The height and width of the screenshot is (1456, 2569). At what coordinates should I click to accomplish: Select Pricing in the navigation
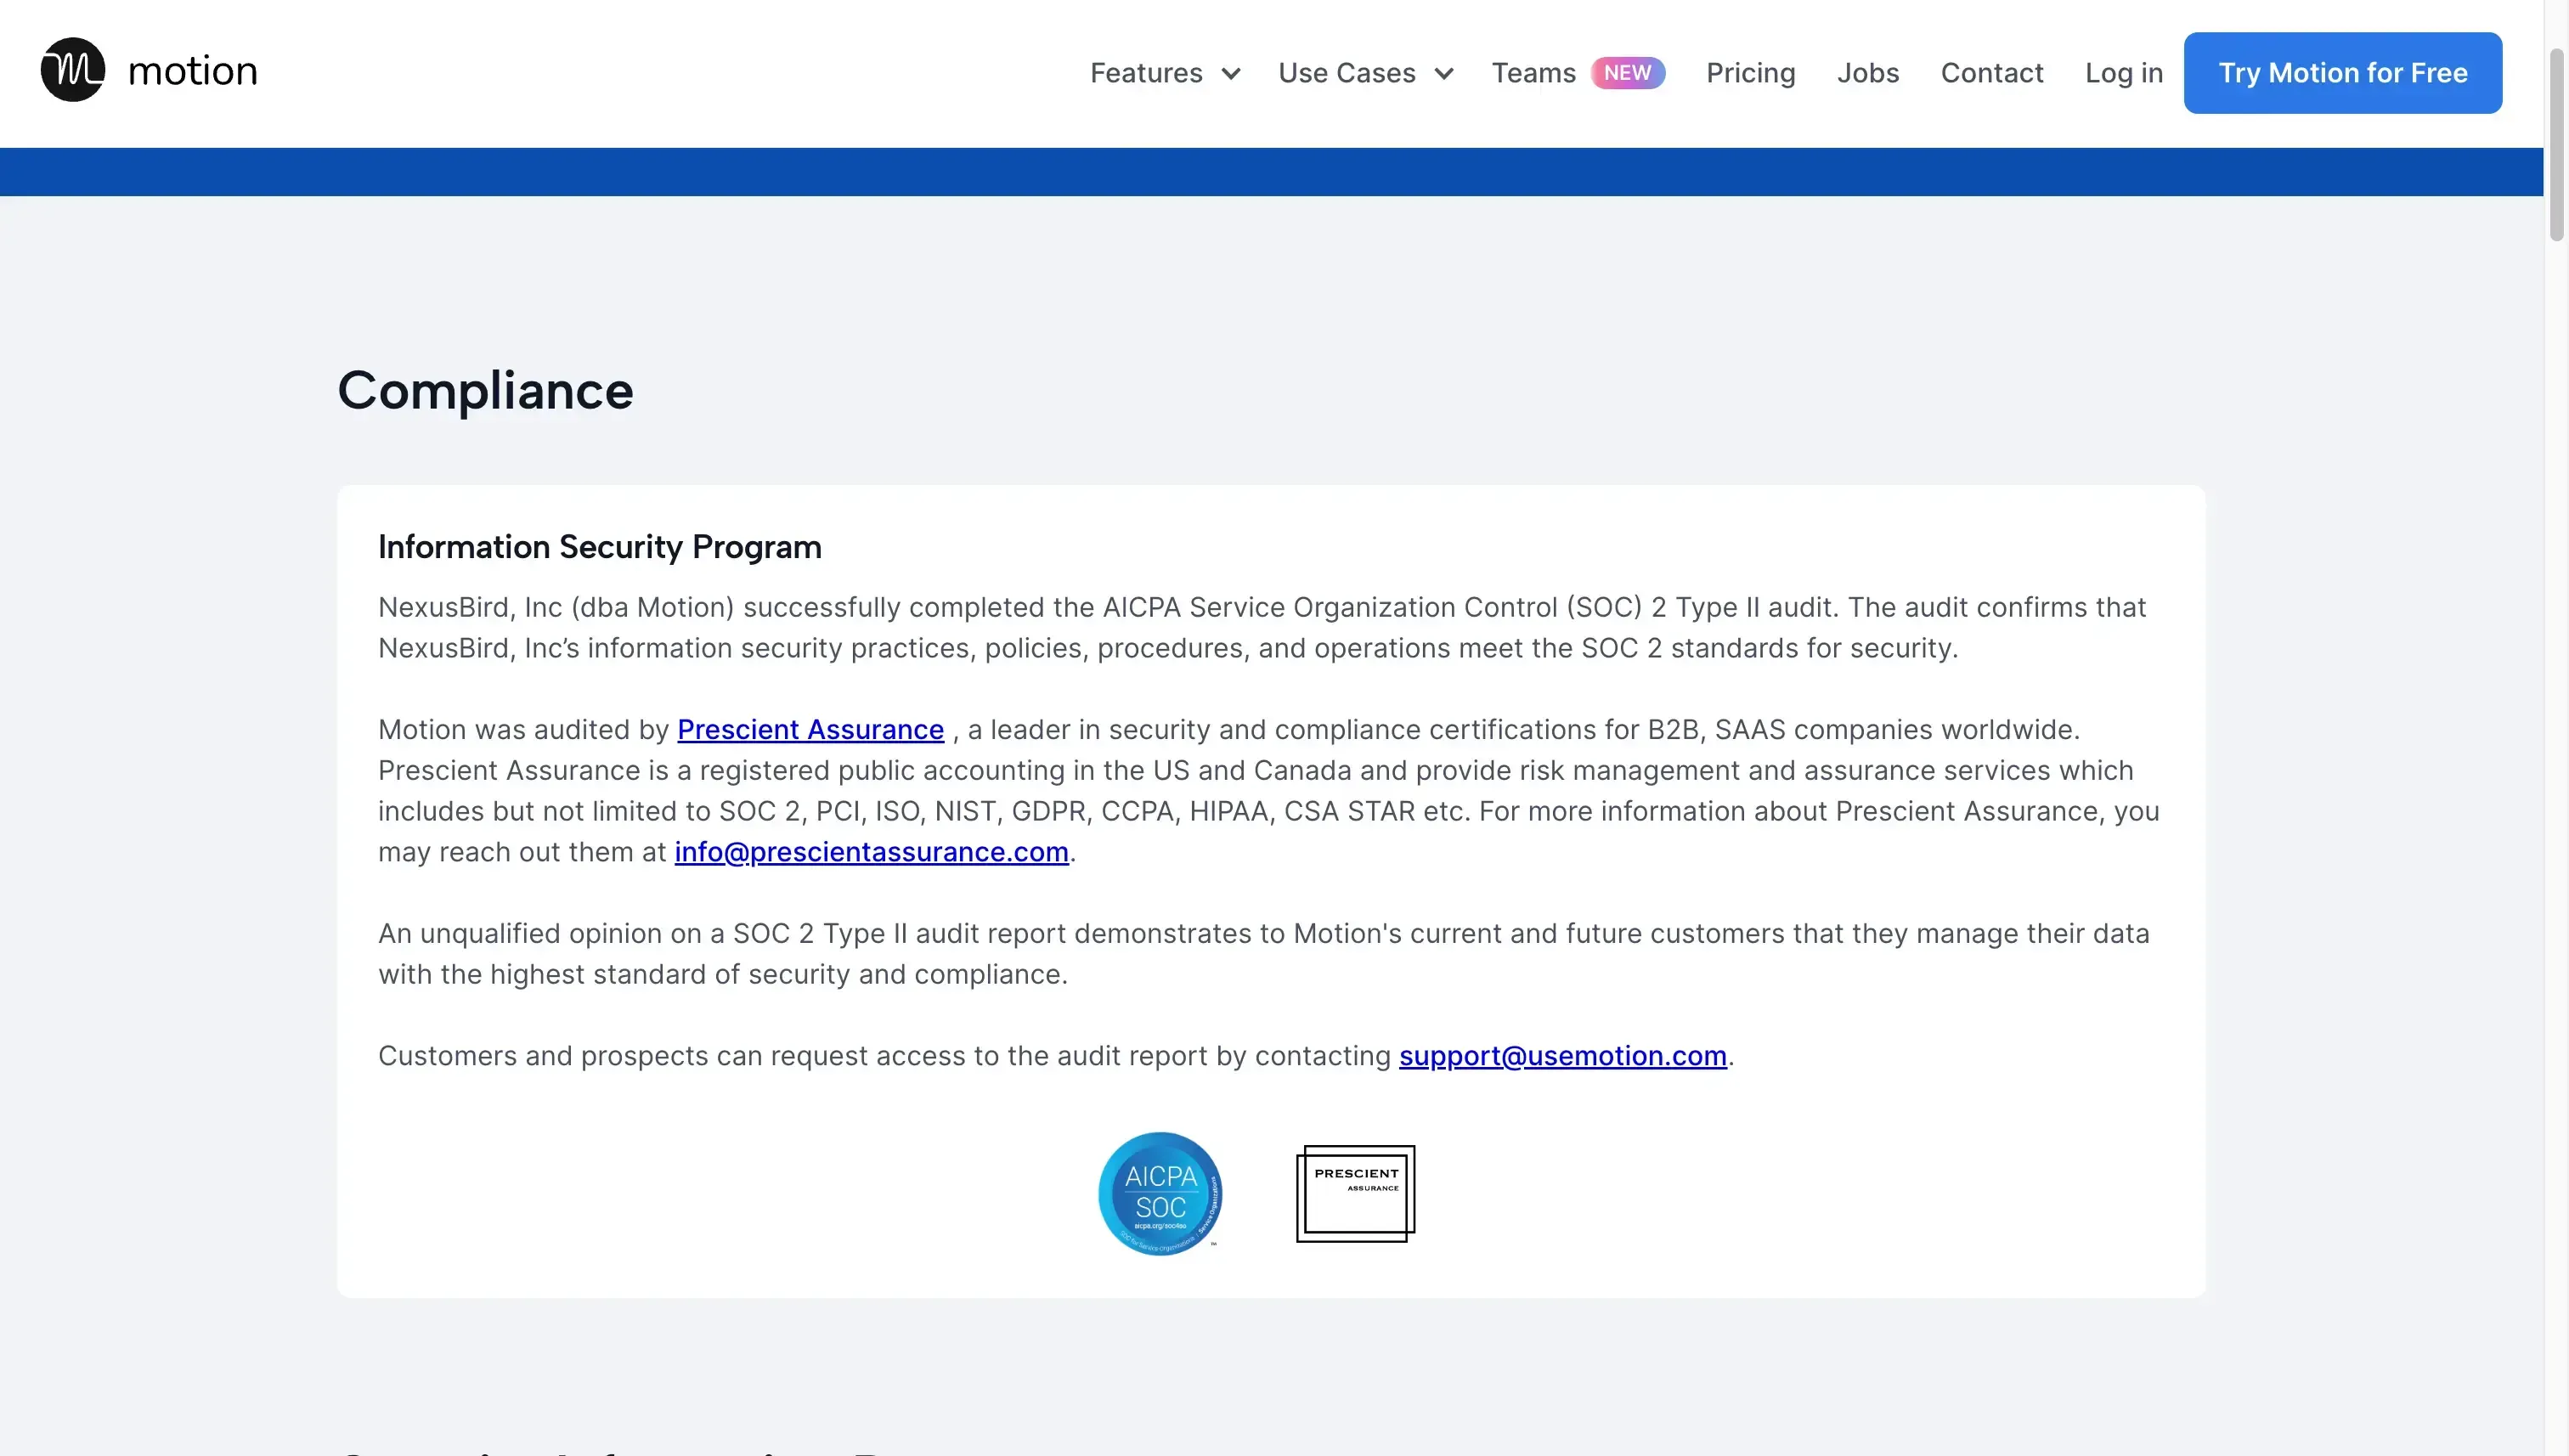tap(1750, 72)
